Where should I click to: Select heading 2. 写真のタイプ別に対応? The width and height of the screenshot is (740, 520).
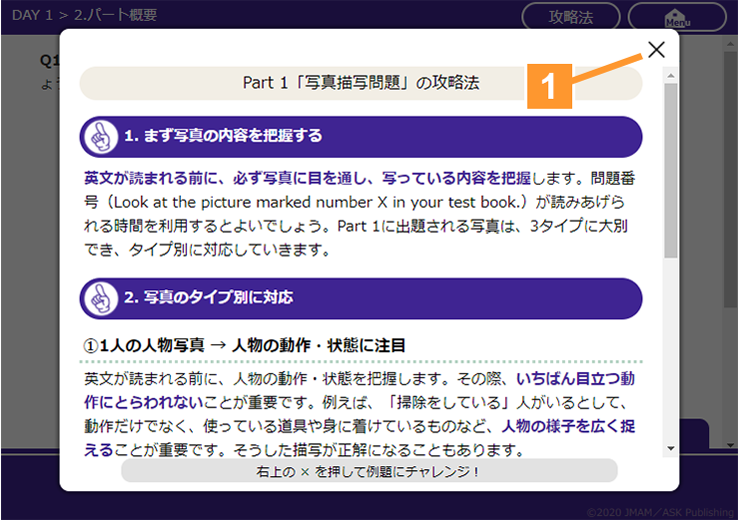[209, 298]
